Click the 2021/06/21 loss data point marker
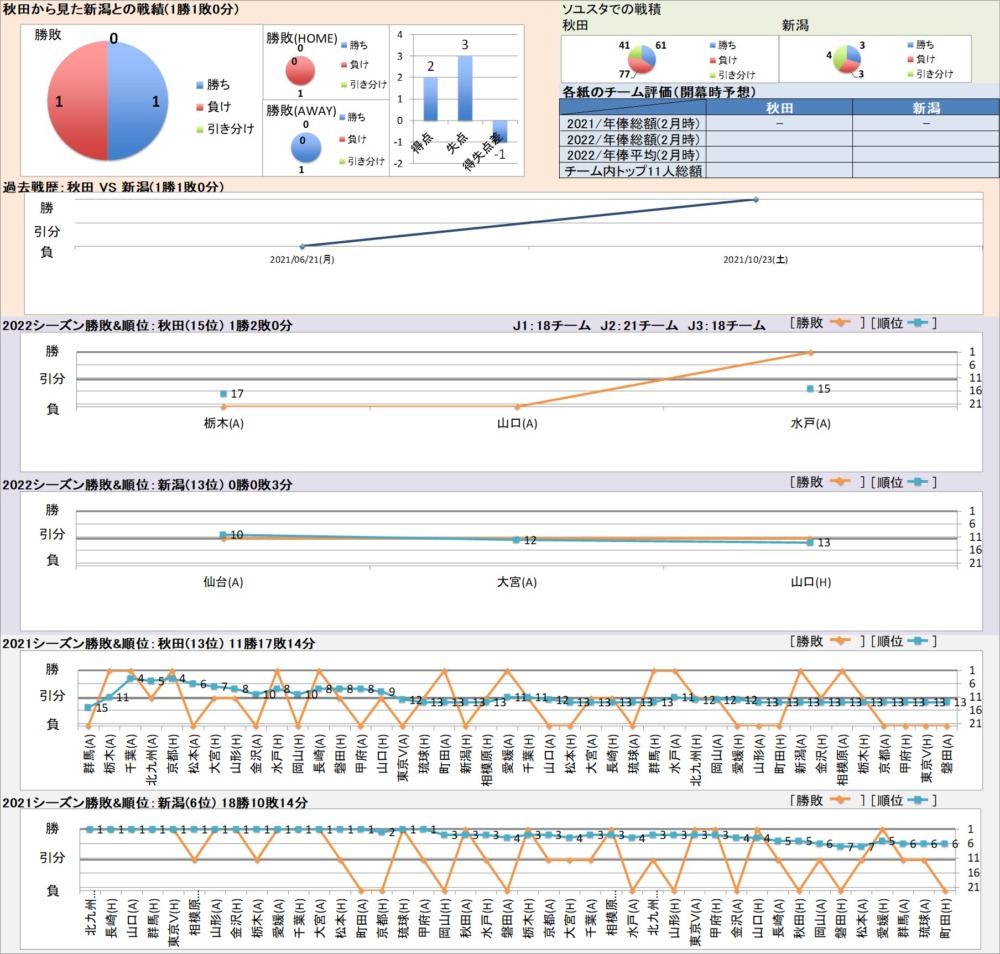This screenshot has height=954, width=1000. 302,246
